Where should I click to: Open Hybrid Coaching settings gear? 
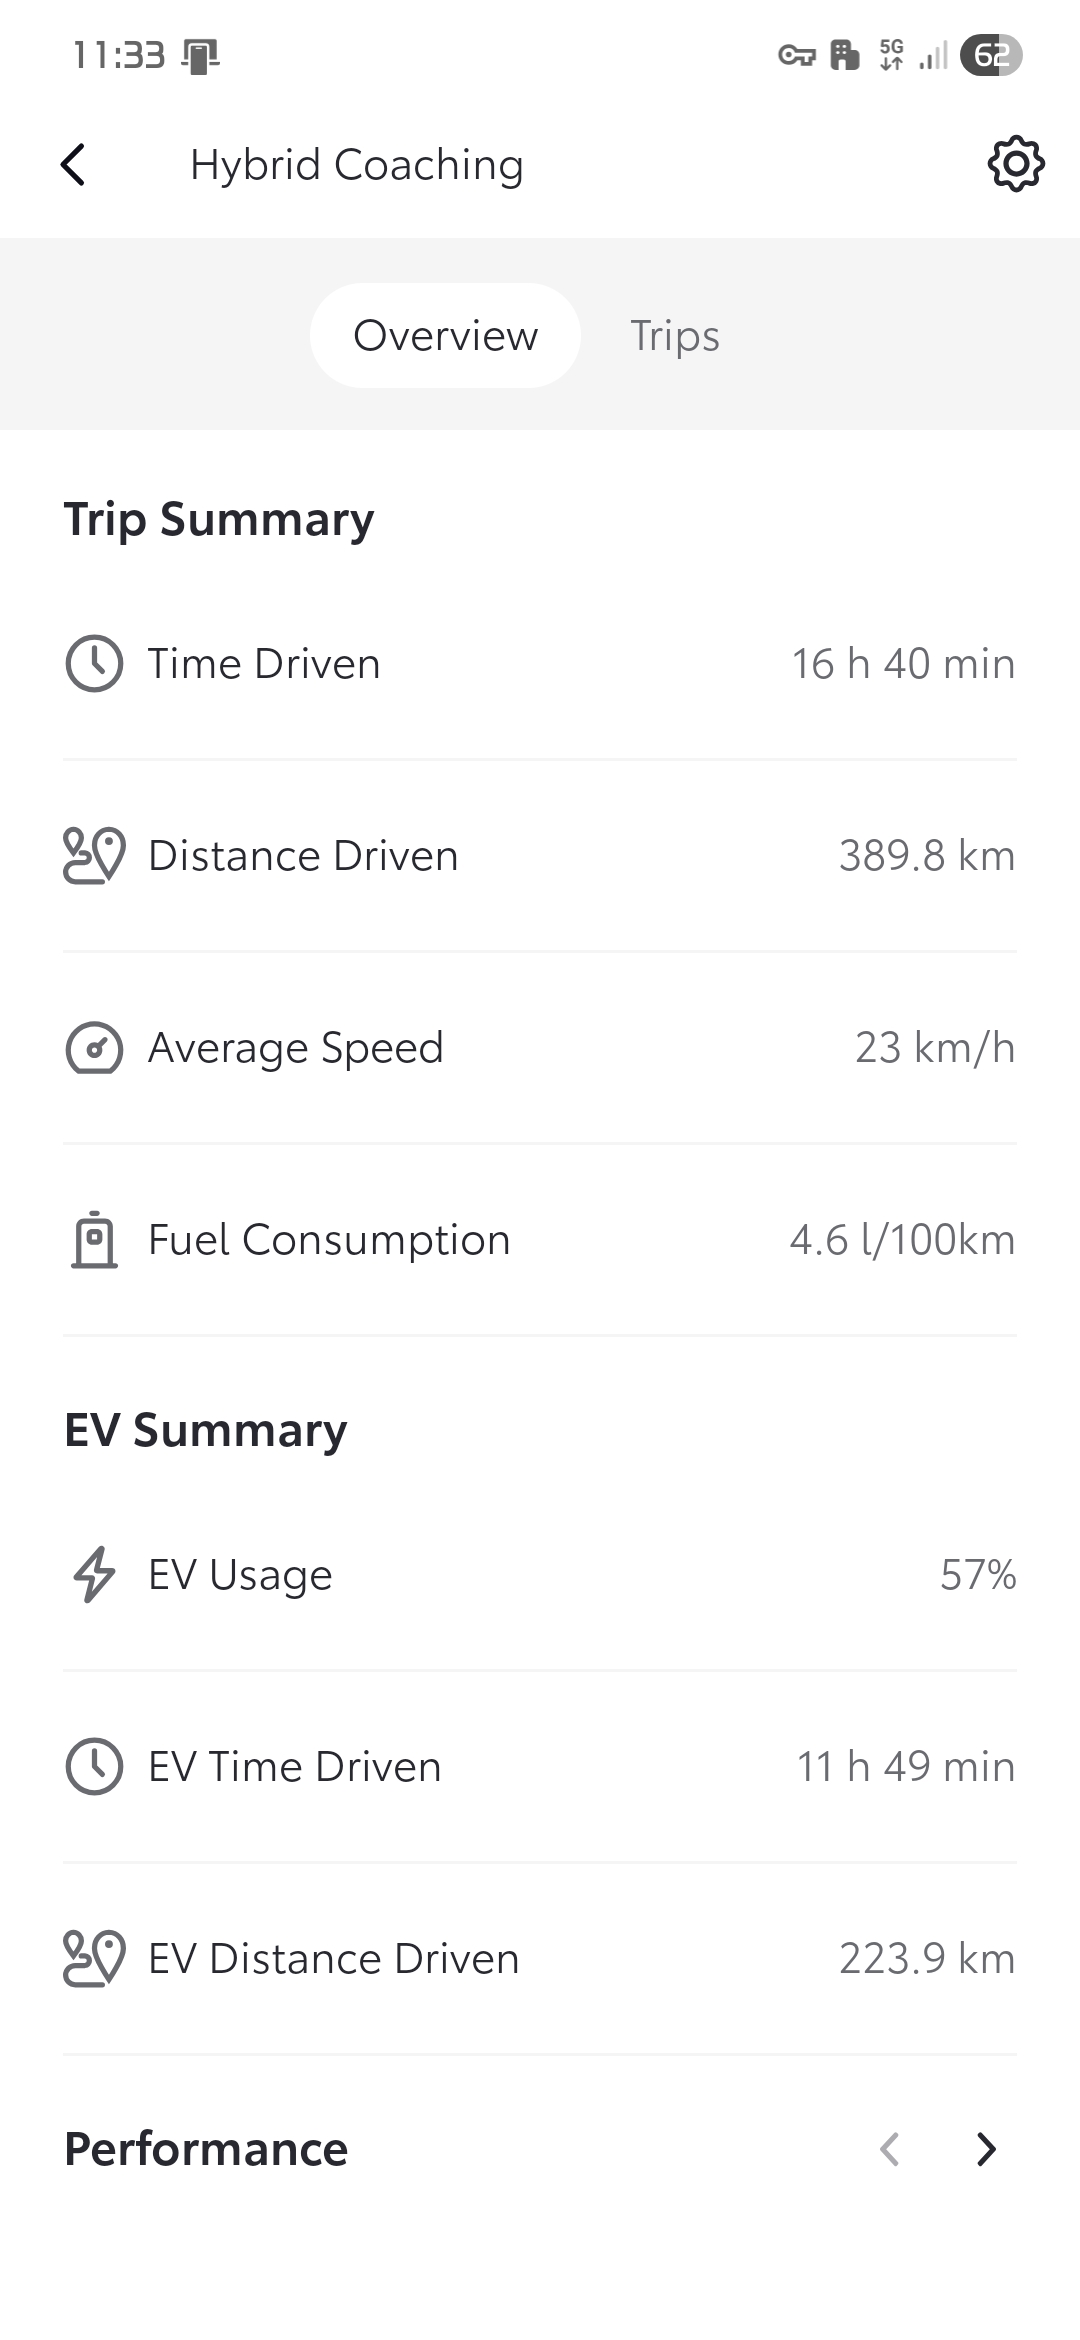(x=1015, y=164)
